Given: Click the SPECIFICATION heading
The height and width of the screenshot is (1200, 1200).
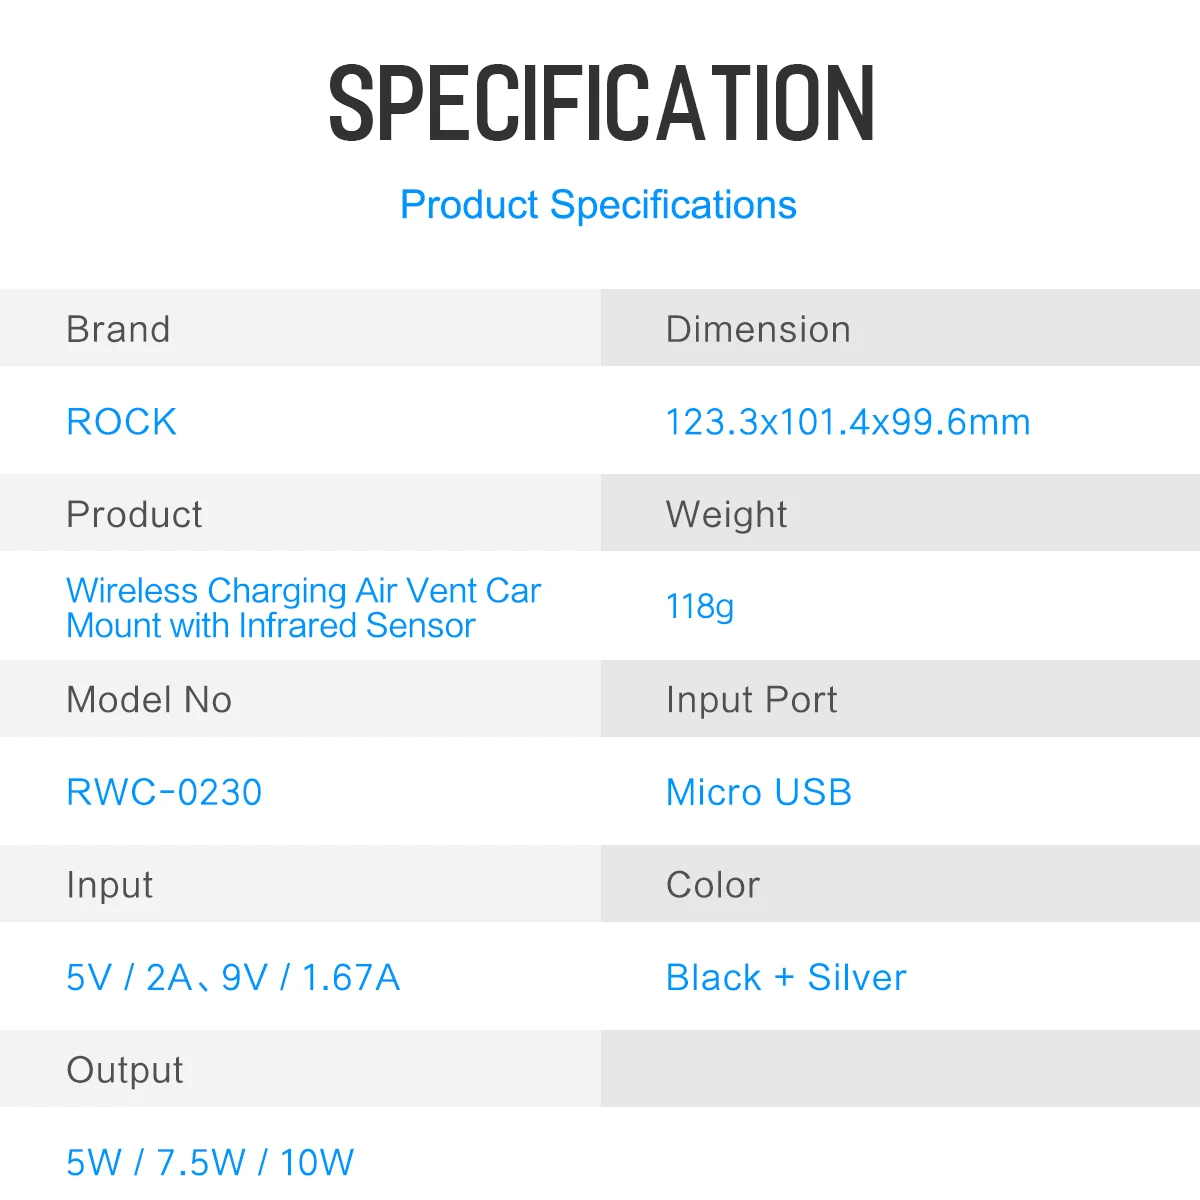Looking at the screenshot, I should pos(601,102).
